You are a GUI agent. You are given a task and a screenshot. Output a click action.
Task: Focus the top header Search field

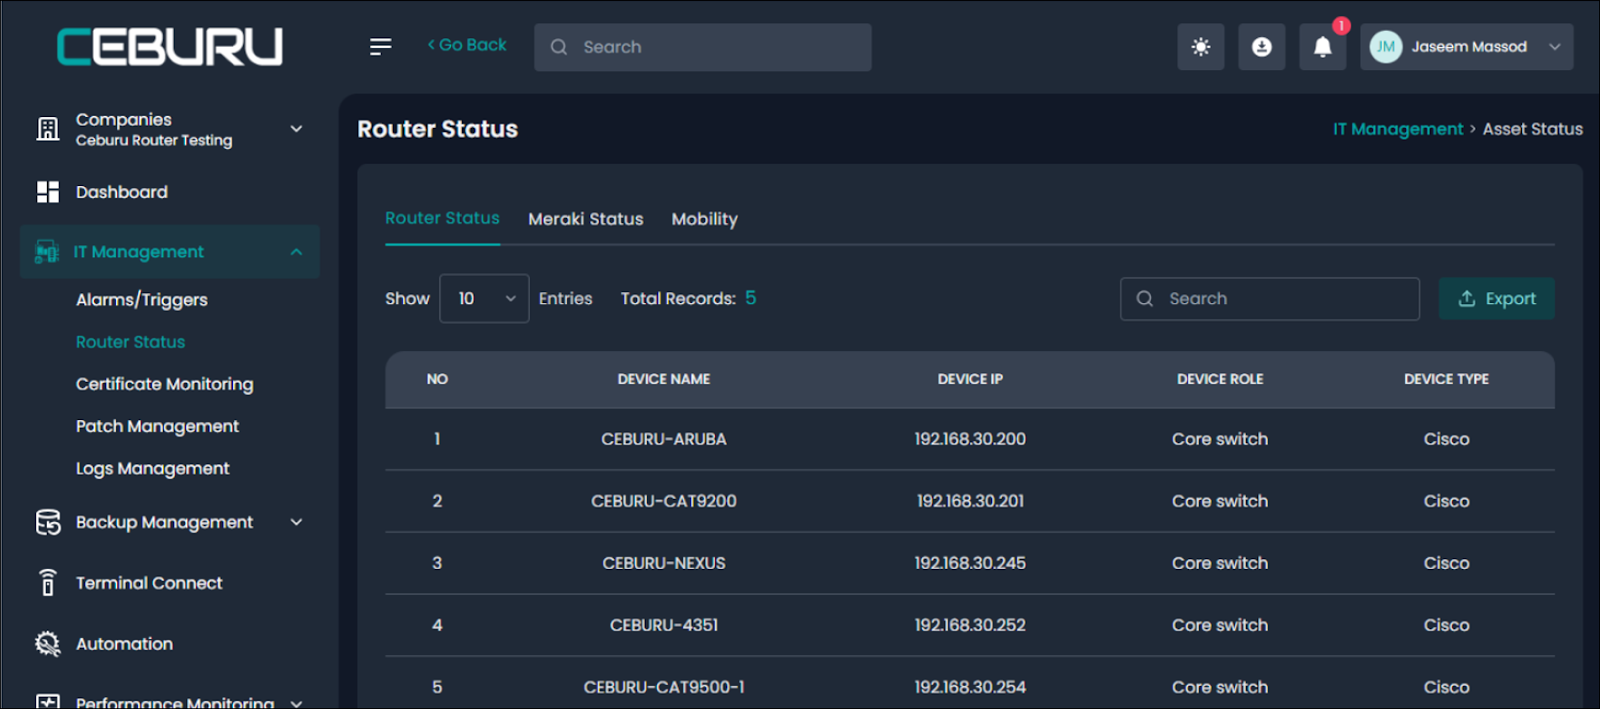click(703, 47)
